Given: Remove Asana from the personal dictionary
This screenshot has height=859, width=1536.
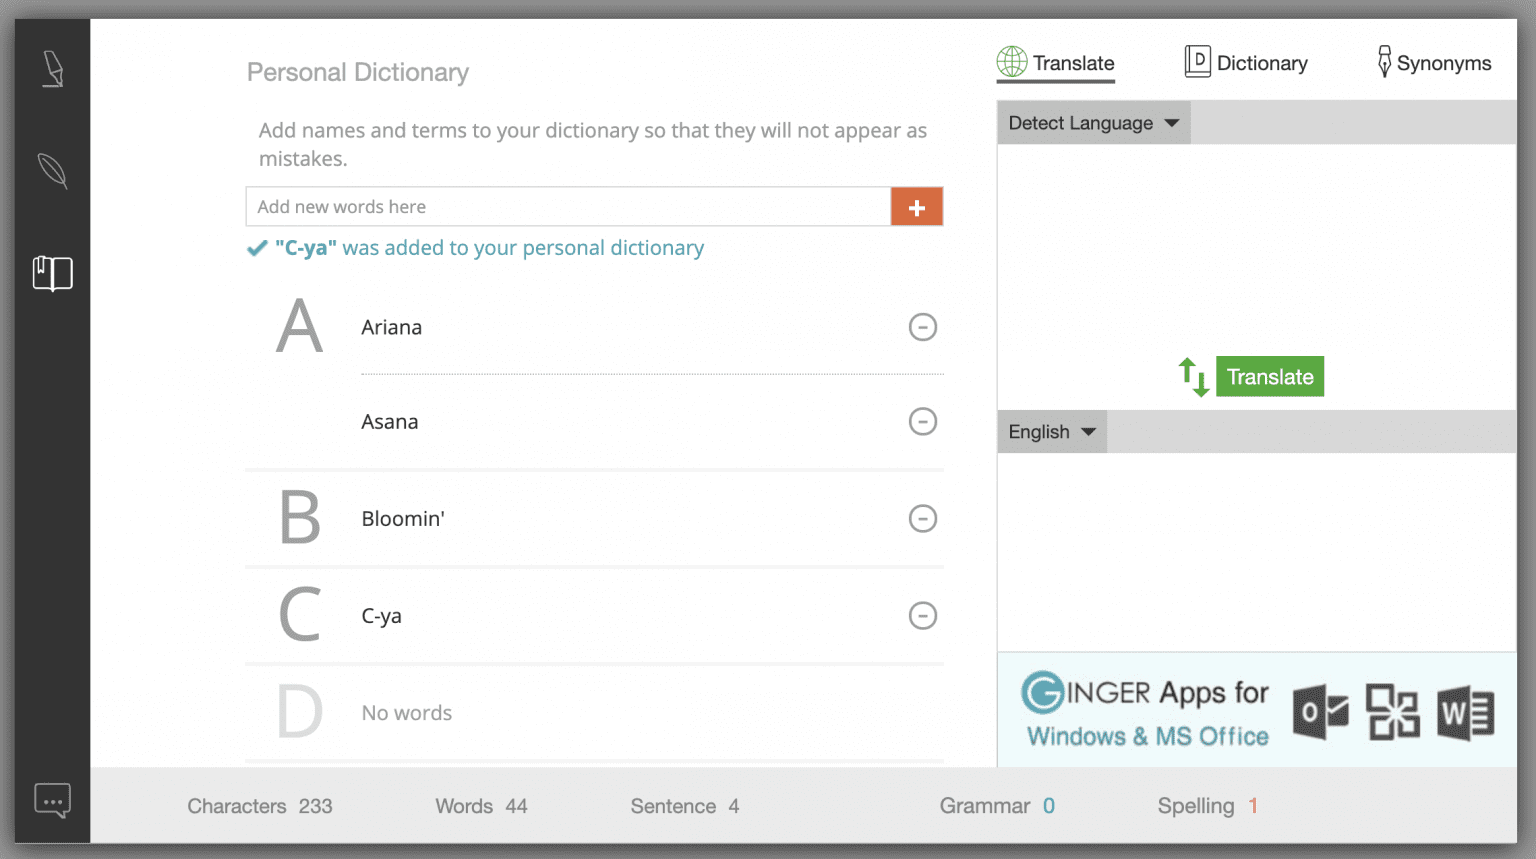Looking at the screenshot, I should click(x=922, y=422).
